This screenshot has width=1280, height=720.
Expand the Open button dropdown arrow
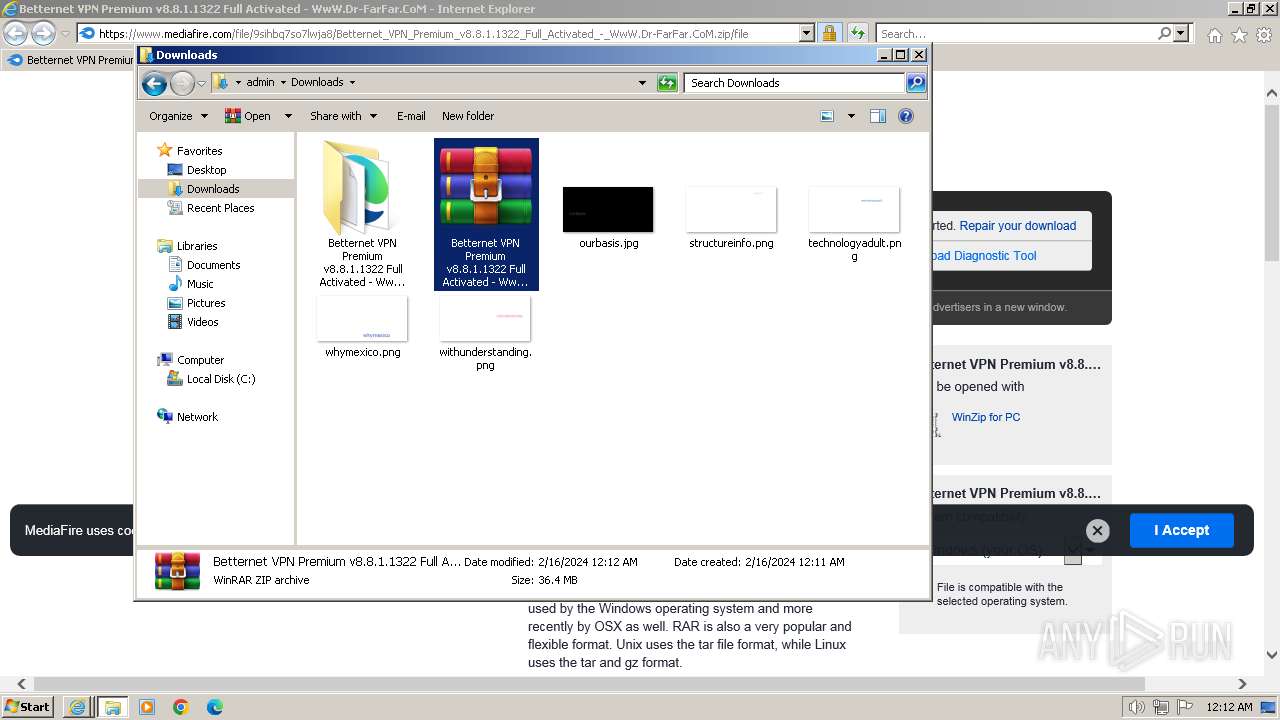click(288, 116)
